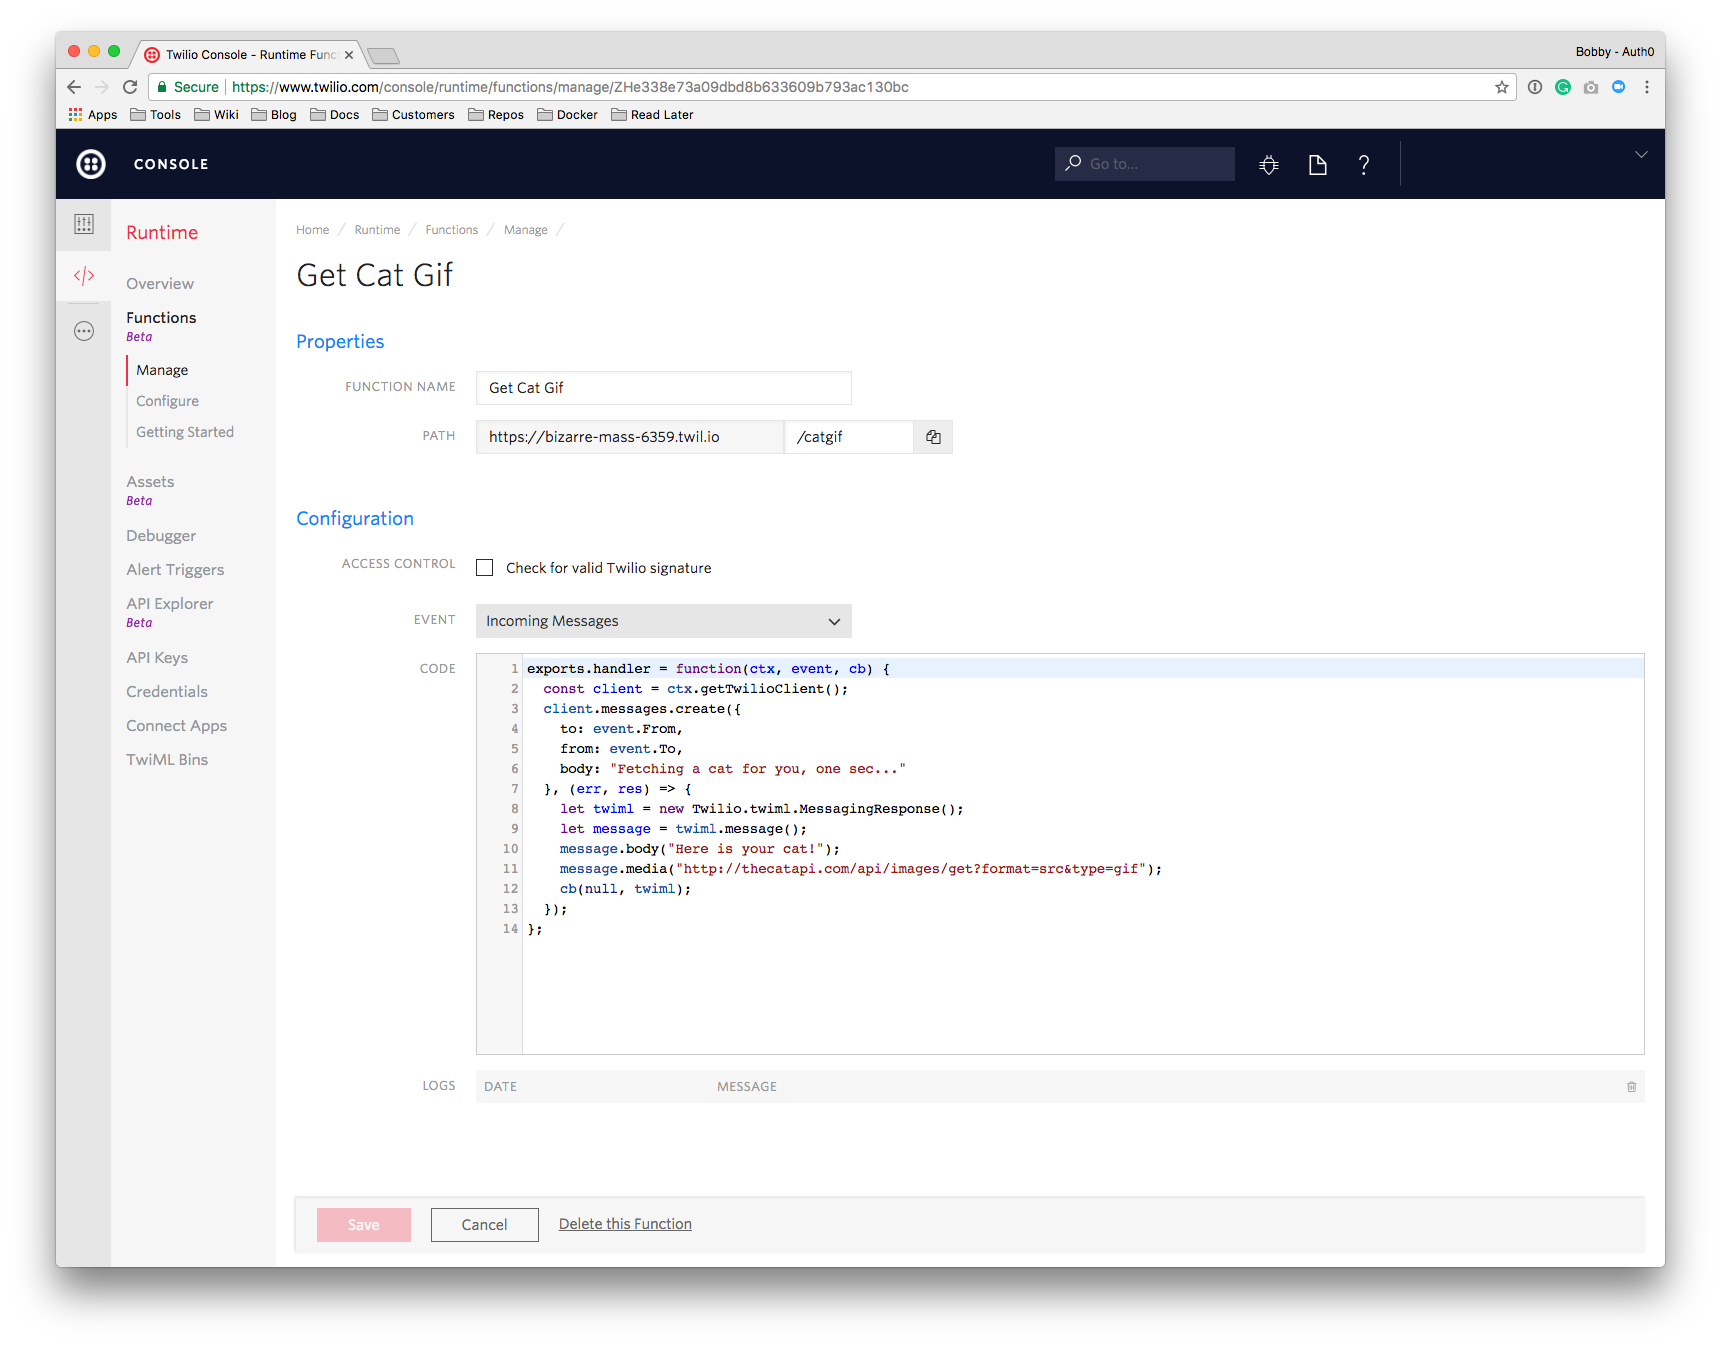Open the Customers bookmarks folder
Image resolution: width=1721 pixels, height=1347 pixels.
tap(413, 115)
